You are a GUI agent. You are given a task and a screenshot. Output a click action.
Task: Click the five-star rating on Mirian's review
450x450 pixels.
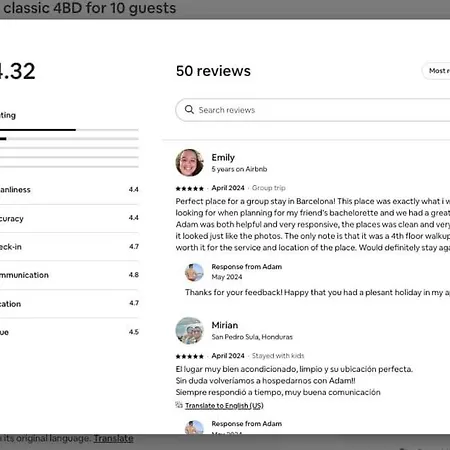tap(190, 356)
